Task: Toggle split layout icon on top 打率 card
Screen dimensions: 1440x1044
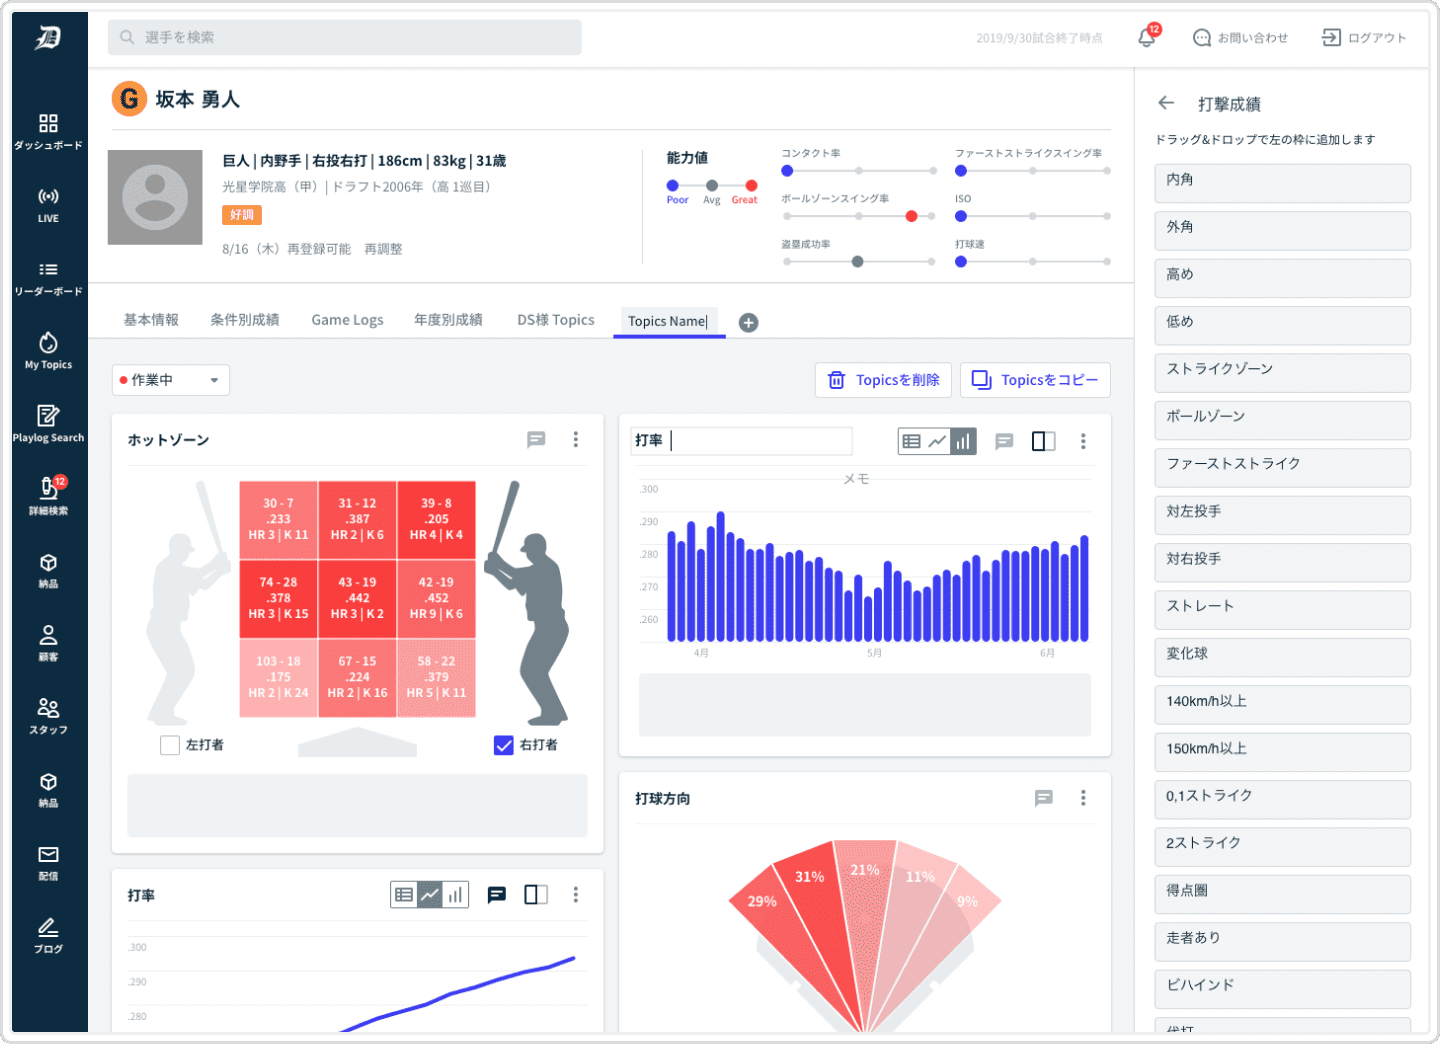Action: (x=1043, y=441)
